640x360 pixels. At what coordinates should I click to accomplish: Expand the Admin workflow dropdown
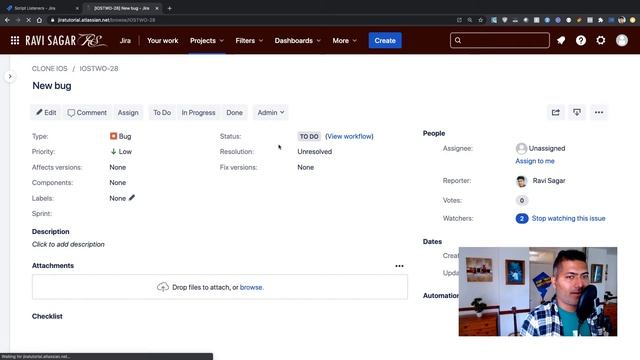pos(271,112)
